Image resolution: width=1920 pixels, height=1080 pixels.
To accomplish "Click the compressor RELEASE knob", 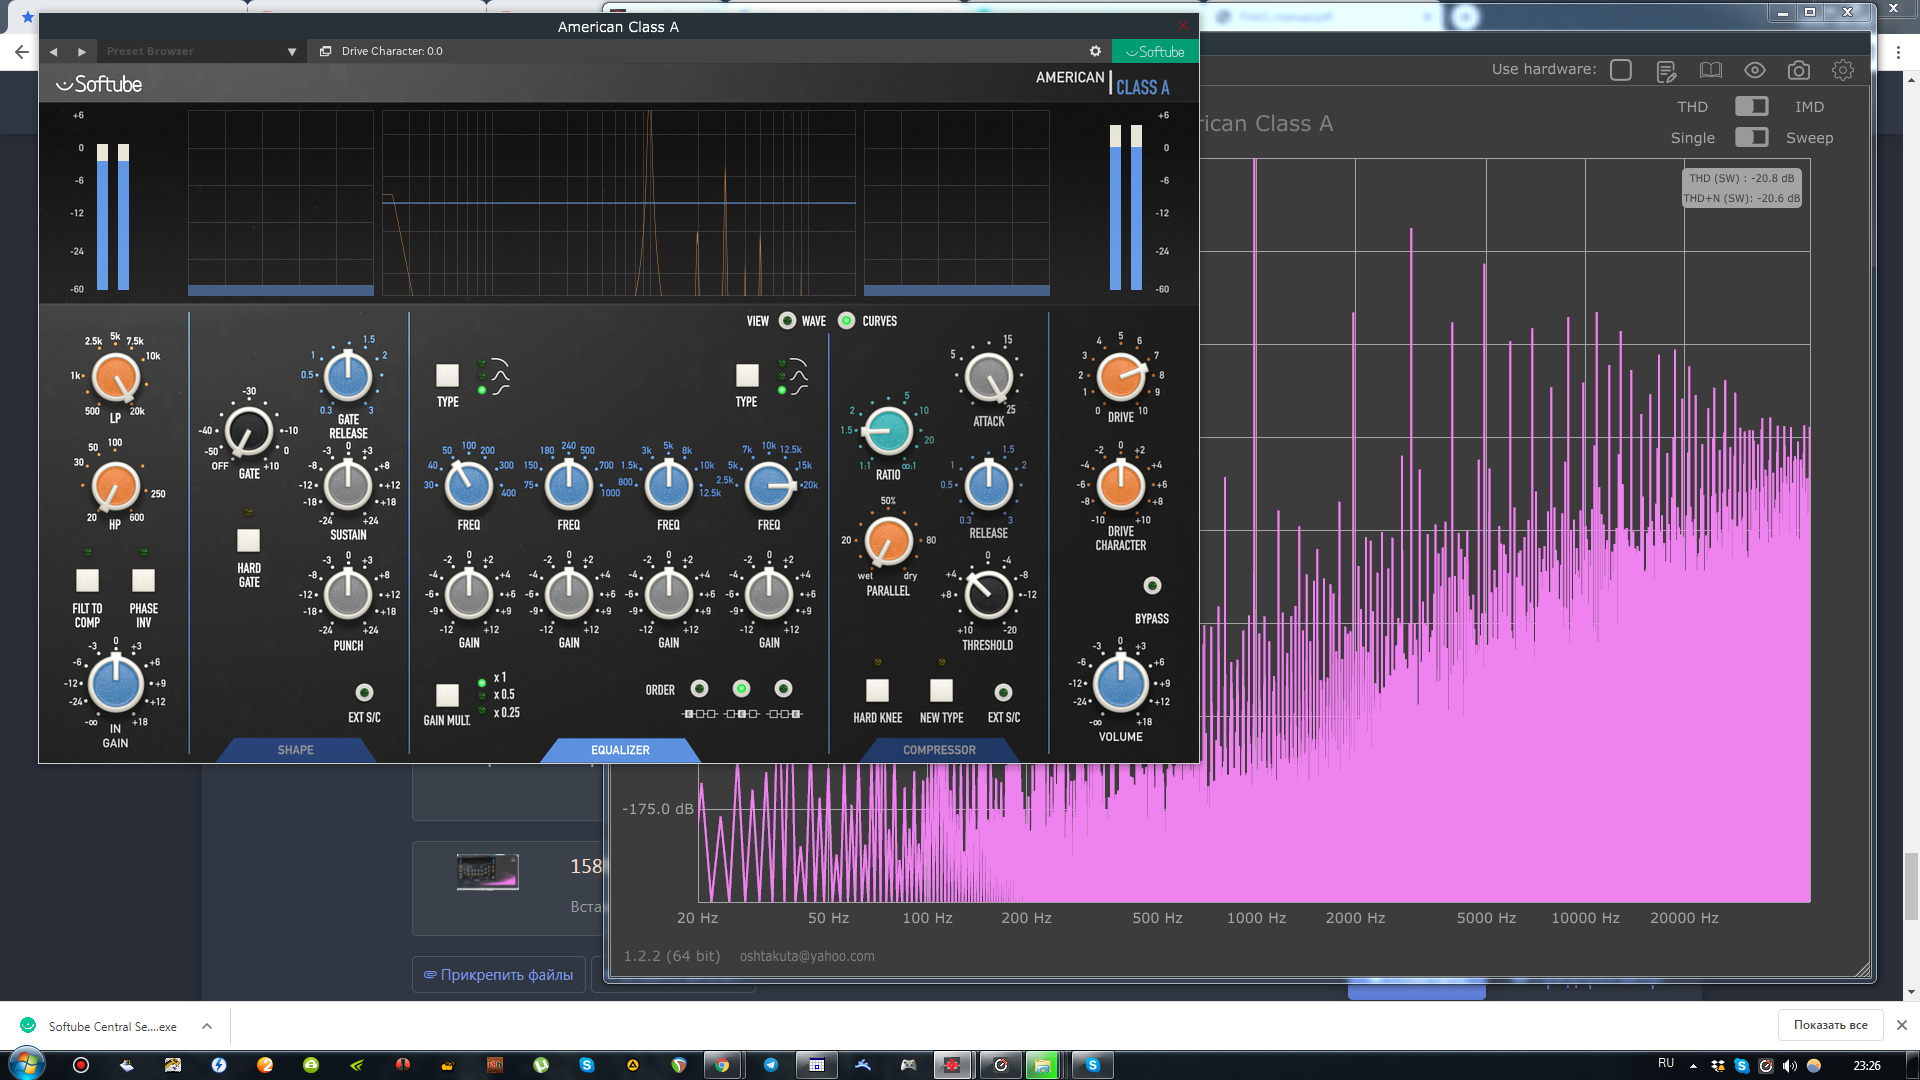I will pos(989,486).
